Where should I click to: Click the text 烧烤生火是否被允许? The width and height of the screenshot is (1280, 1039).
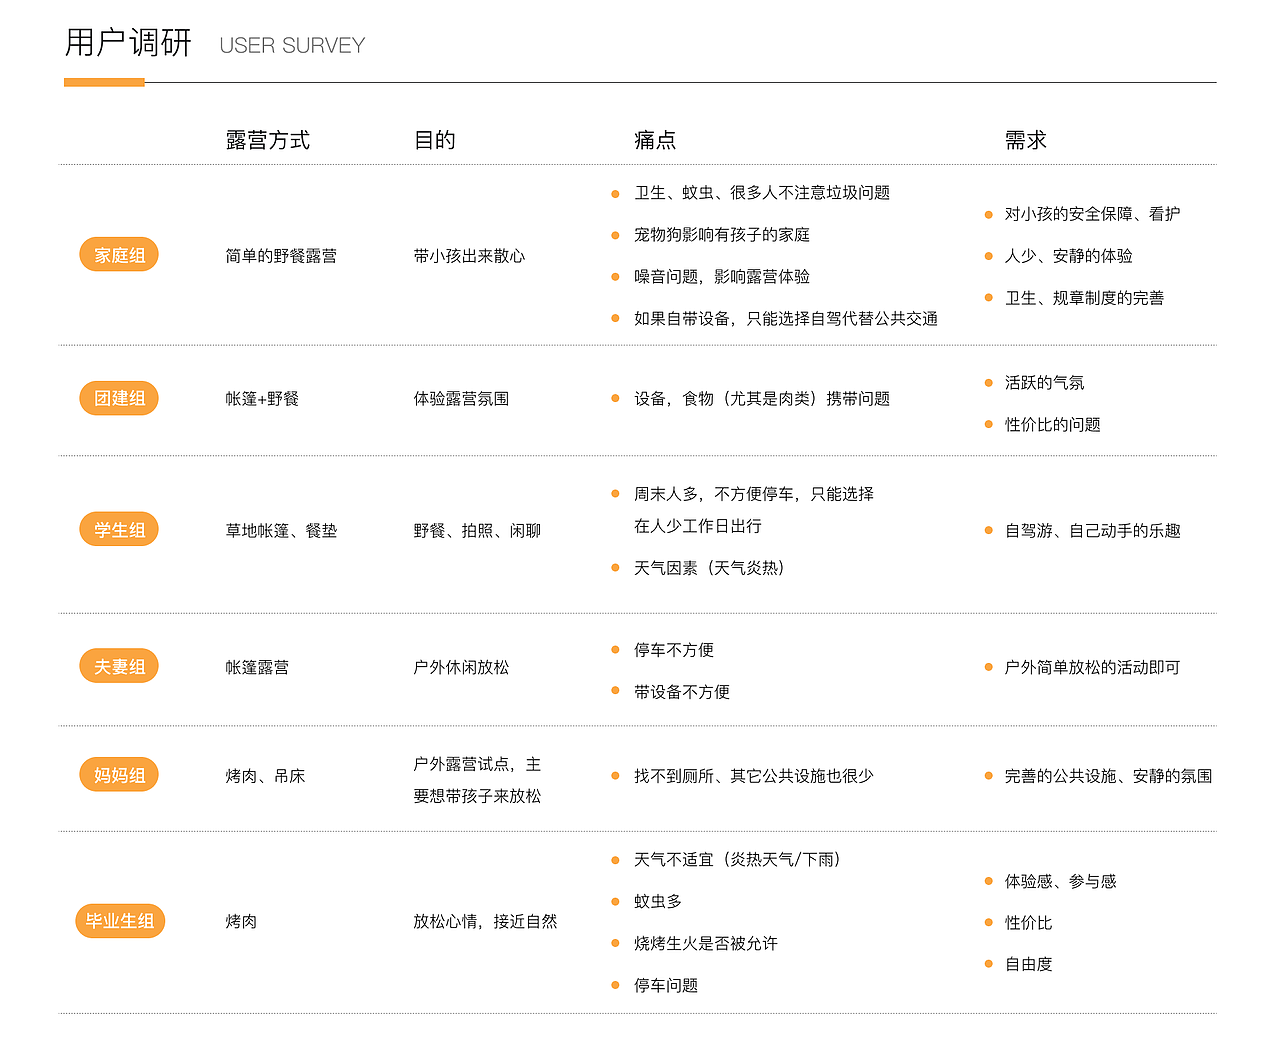[706, 944]
